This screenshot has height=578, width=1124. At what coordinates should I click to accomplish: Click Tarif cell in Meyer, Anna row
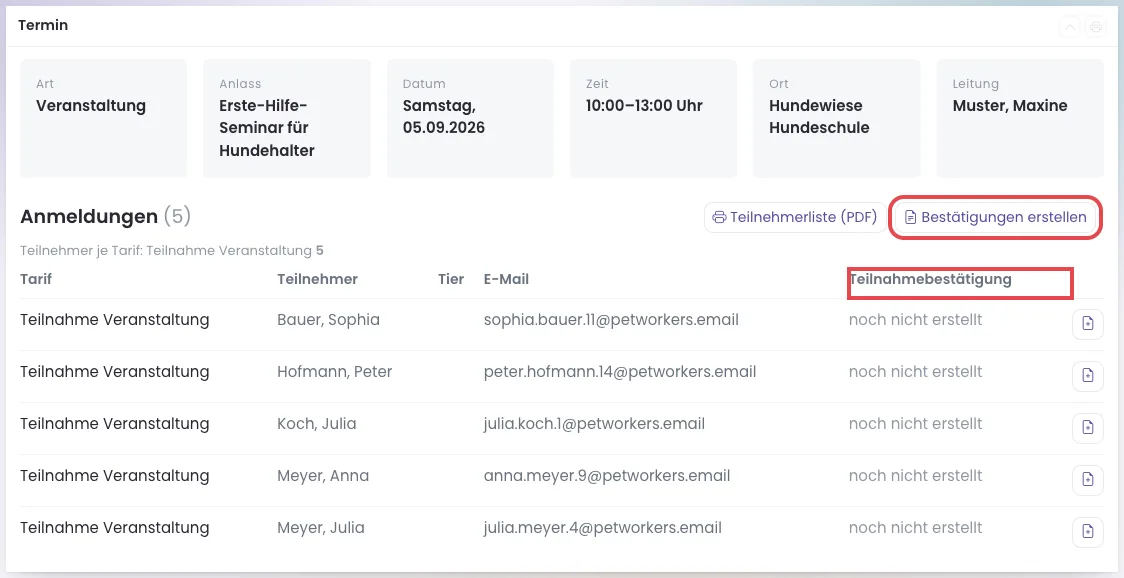tap(115, 476)
